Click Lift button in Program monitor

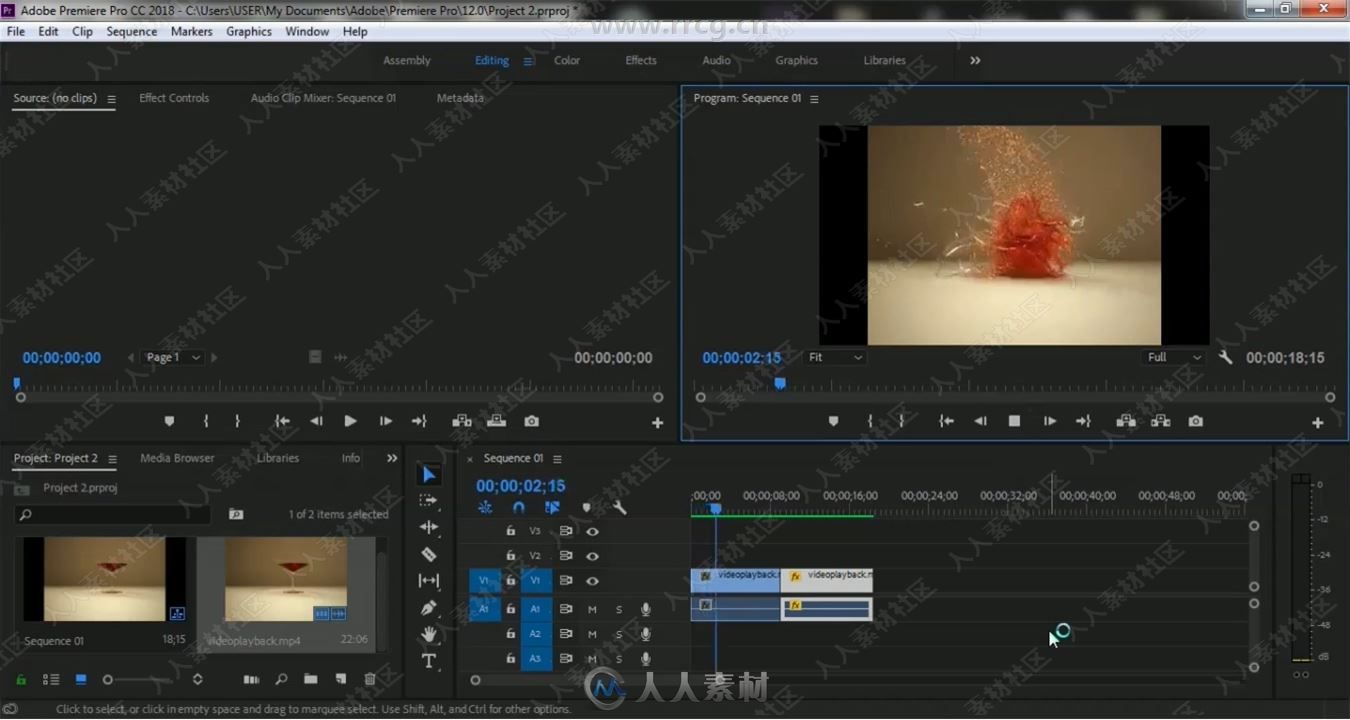[x=1126, y=422]
